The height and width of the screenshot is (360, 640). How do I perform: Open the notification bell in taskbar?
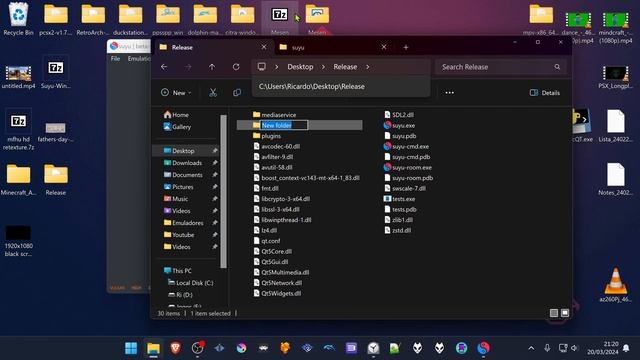626,348
